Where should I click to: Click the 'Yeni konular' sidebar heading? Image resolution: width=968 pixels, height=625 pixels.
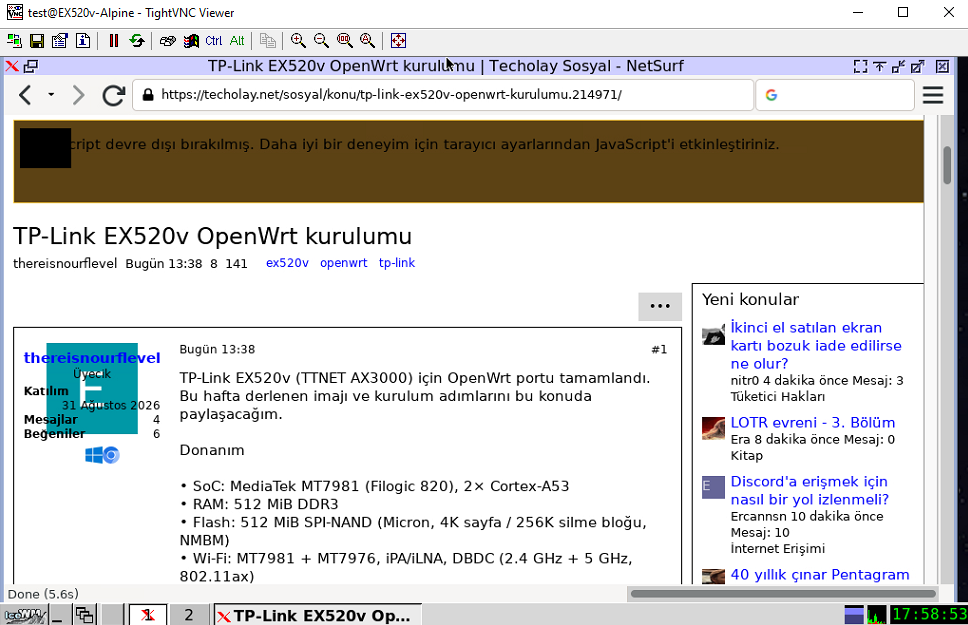(750, 300)
